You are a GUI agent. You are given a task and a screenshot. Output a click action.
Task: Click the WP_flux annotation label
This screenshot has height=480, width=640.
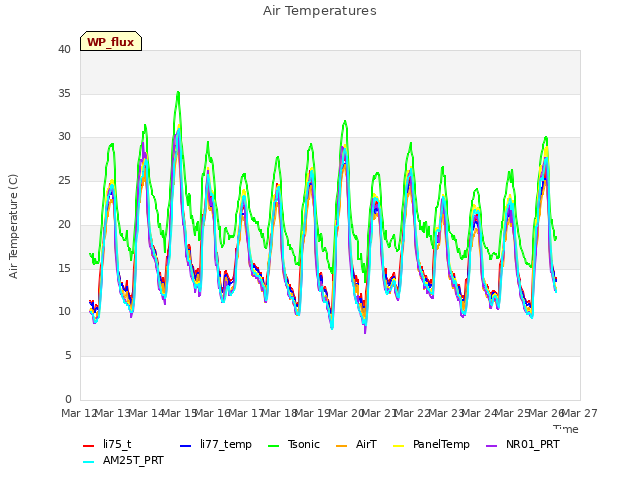[x=111, y=41]
